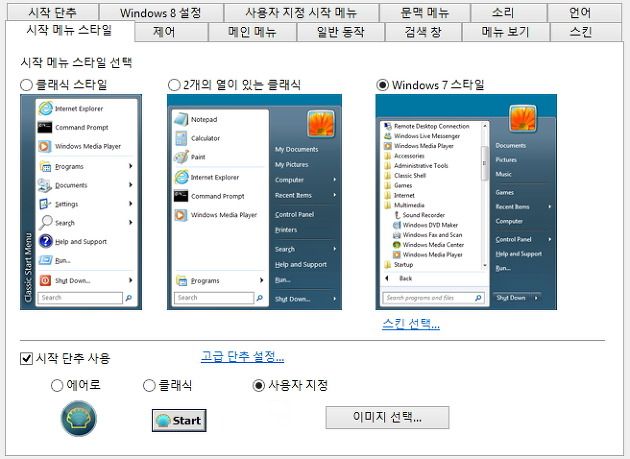Switch to the 문맥 메뉴 tab
This screenshot has height=459, width=630.
pos(424,12)
